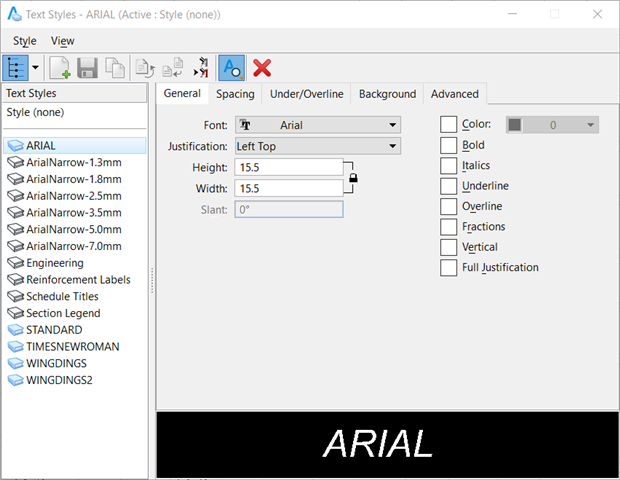Viewport: 620px width, 480px height.
Task: Open the Background tab
Action: point(387,94)
